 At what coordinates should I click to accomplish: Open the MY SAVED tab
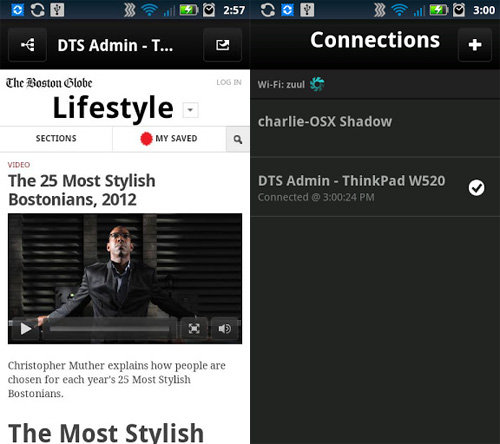(x=169, y=138)
